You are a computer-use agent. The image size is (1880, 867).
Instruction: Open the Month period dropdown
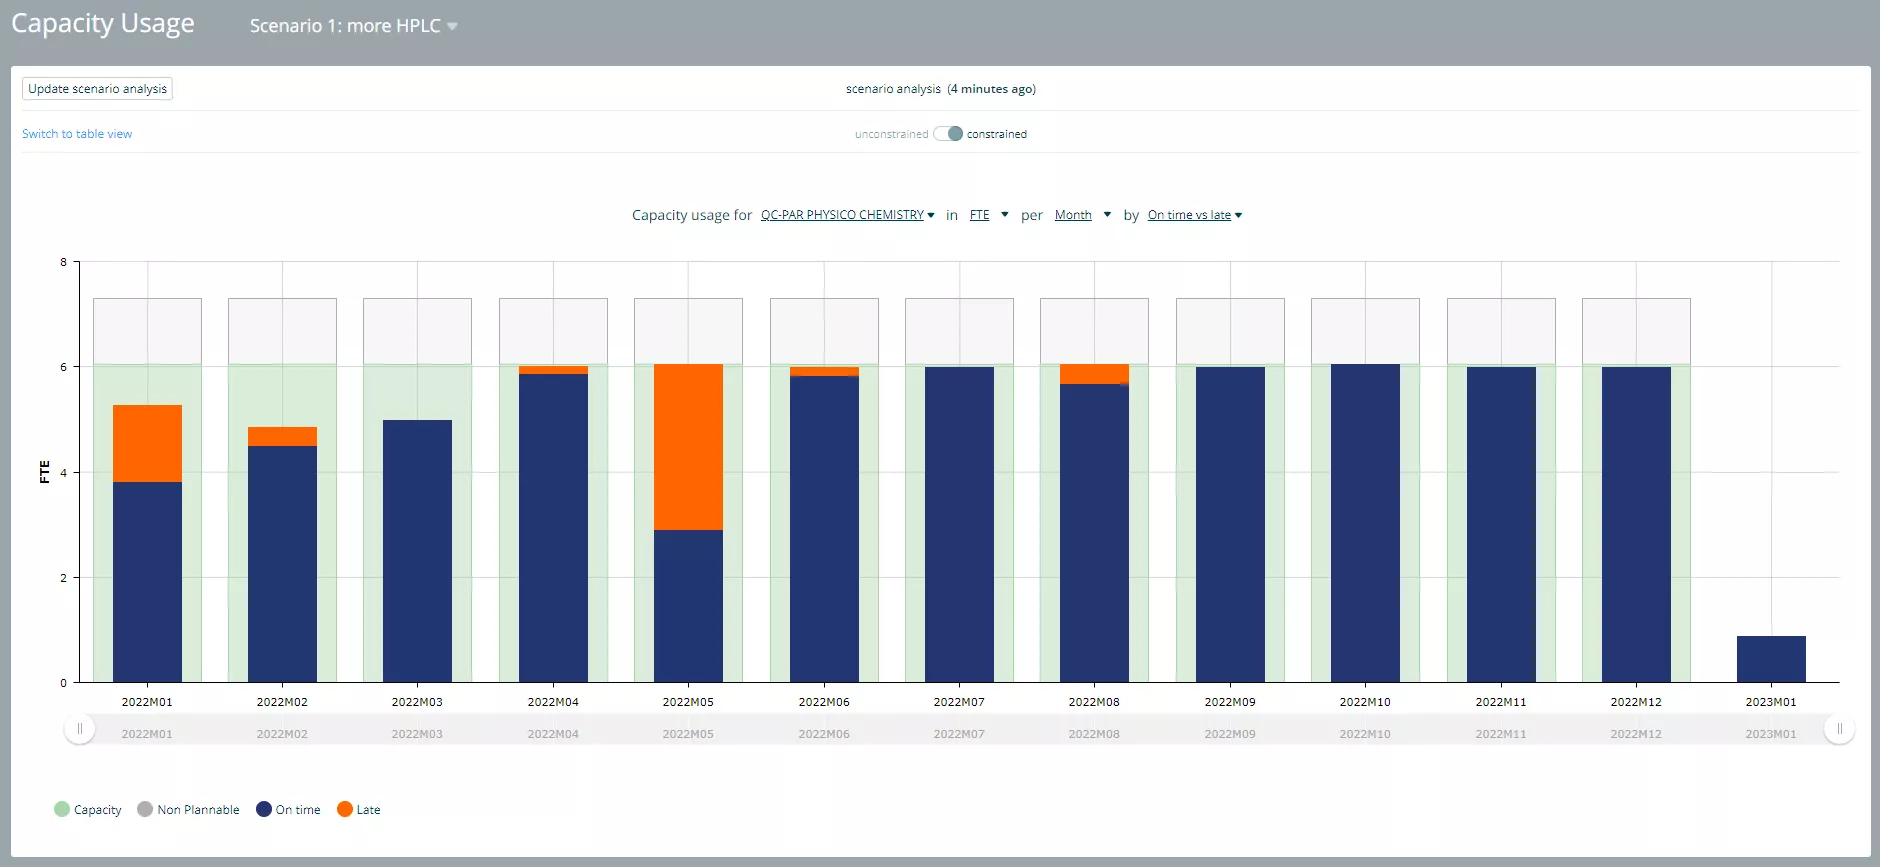1083,215
